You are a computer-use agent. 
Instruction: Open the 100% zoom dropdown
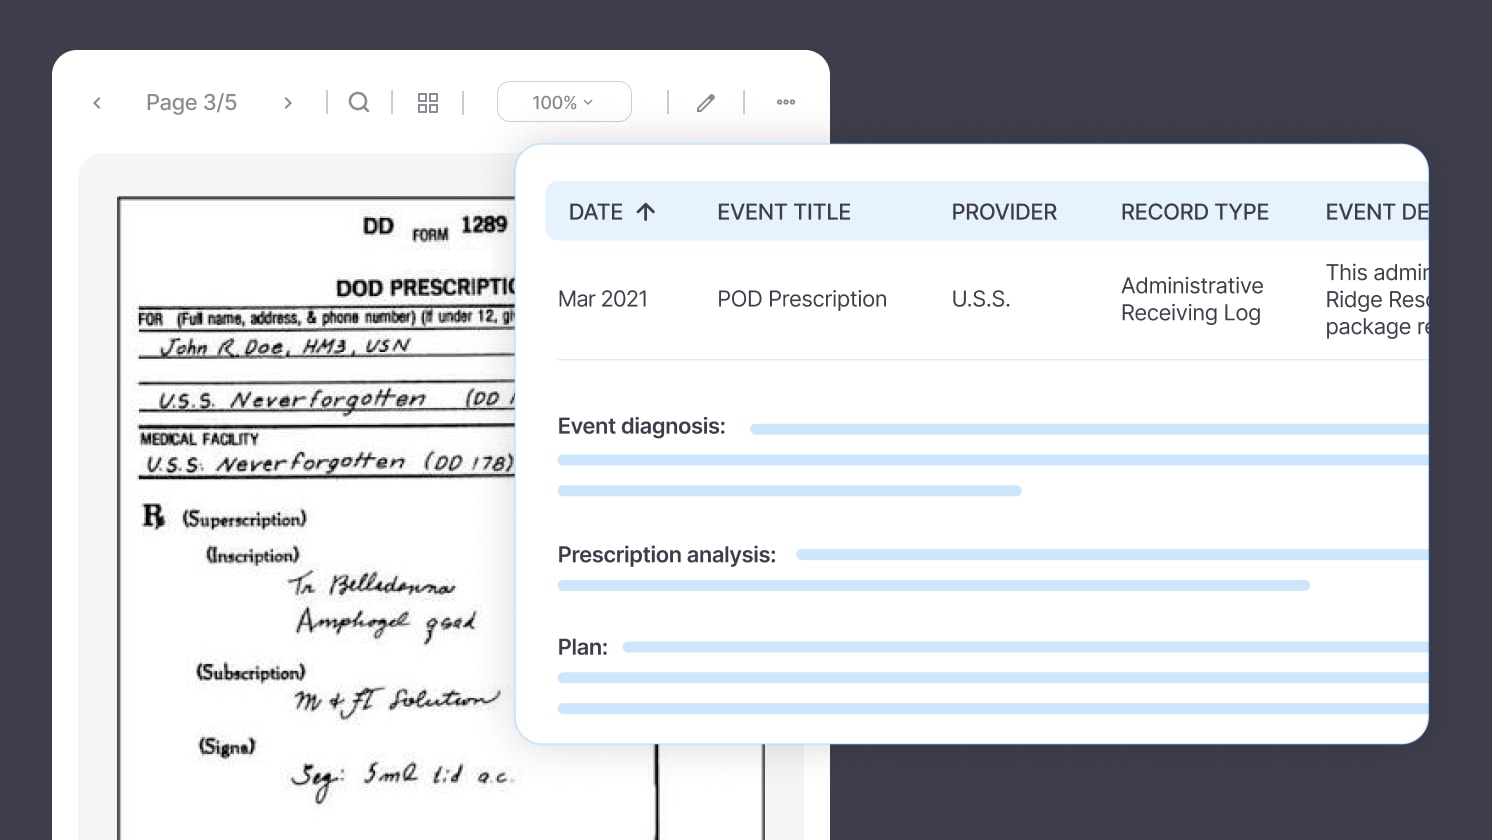[x=564, y=102]
